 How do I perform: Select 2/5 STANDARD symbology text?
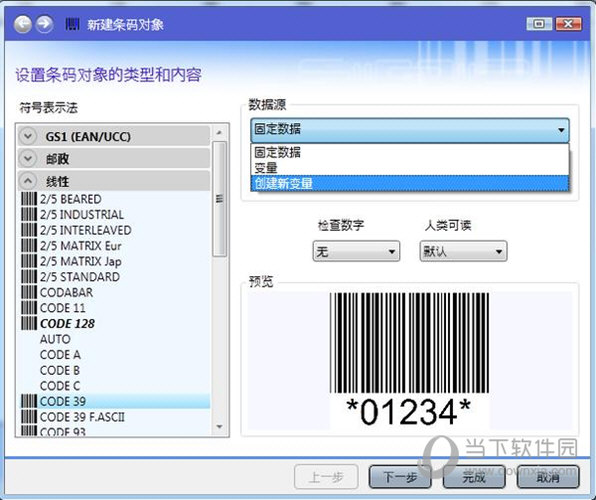(80, 277)
